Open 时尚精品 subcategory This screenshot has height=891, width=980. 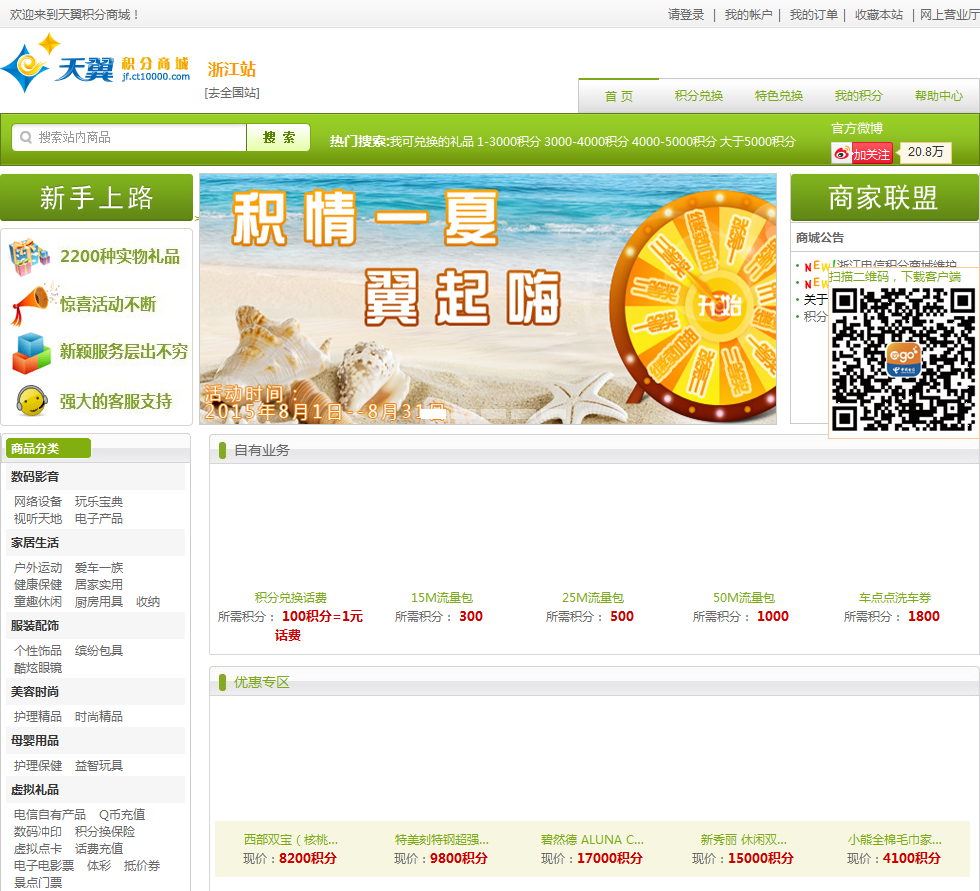click(99, 717)
